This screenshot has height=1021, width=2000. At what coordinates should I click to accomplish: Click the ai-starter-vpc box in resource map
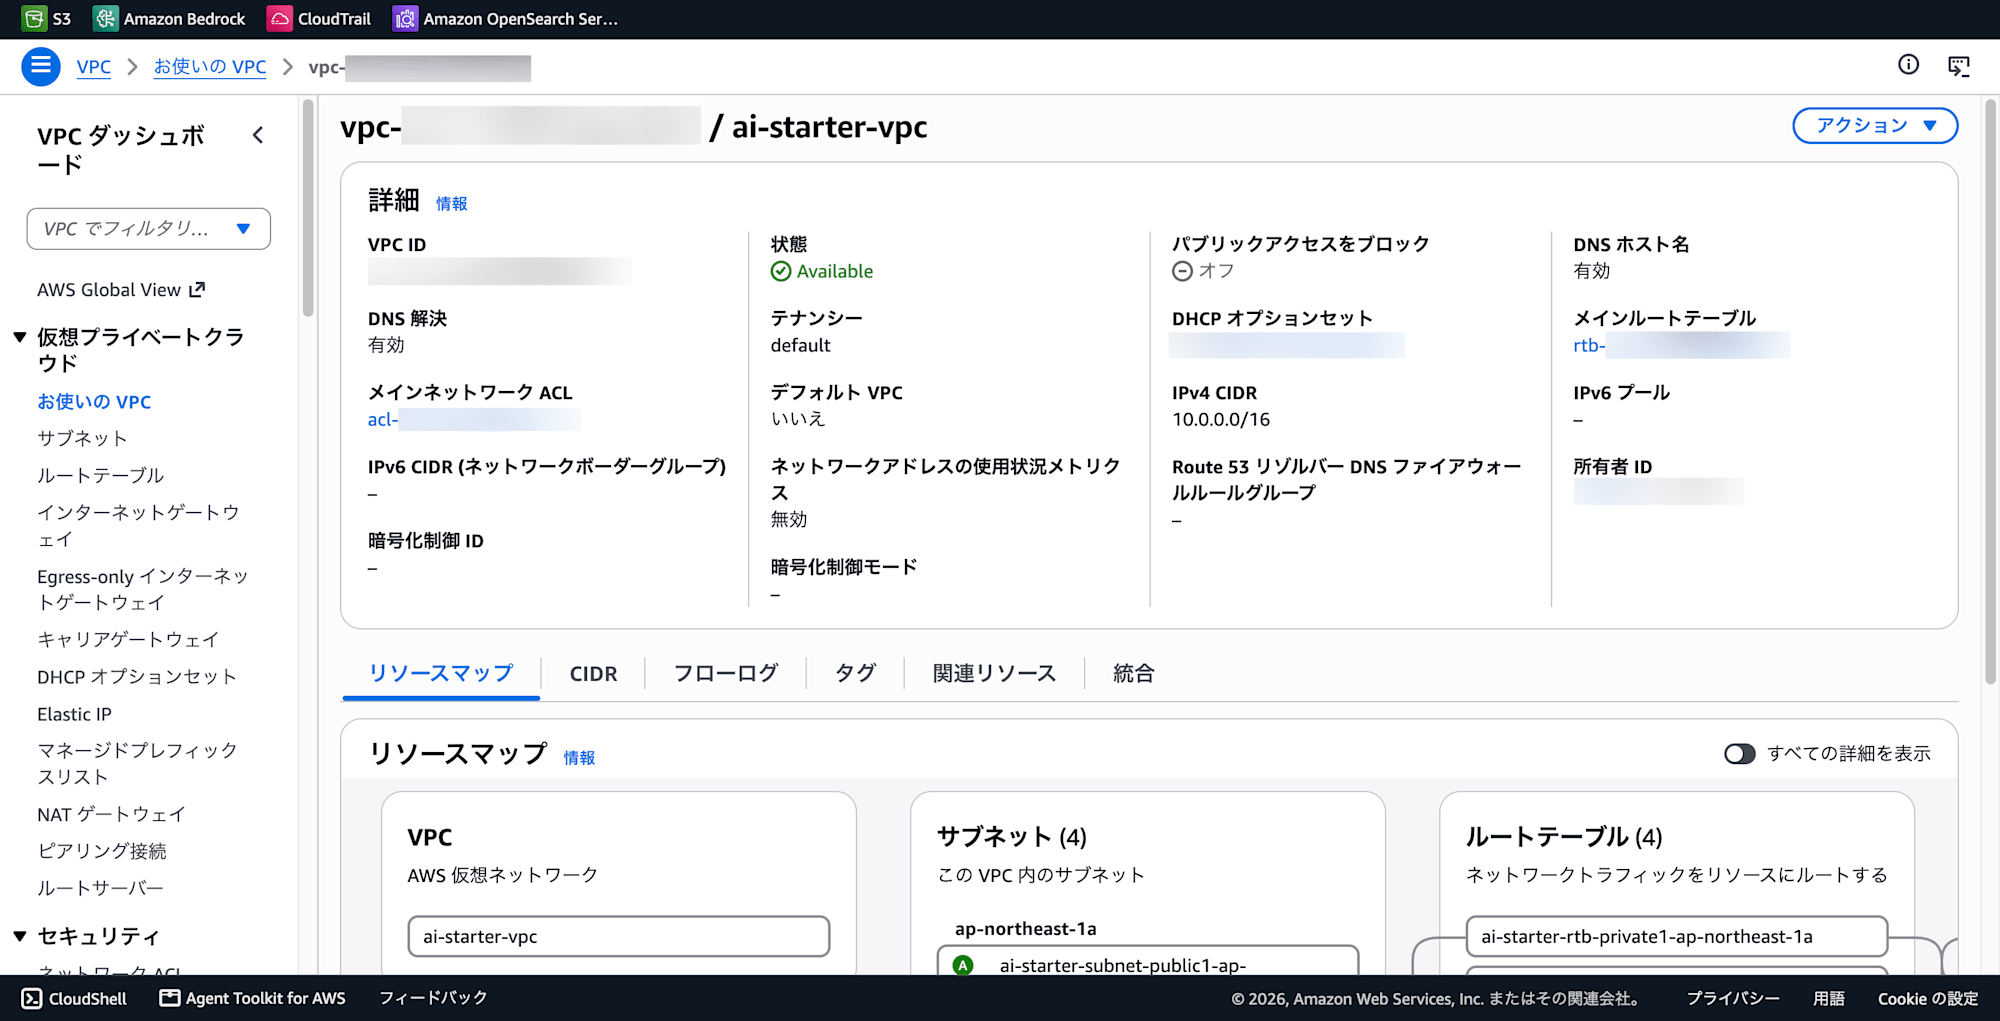click(x=619, y=937)
